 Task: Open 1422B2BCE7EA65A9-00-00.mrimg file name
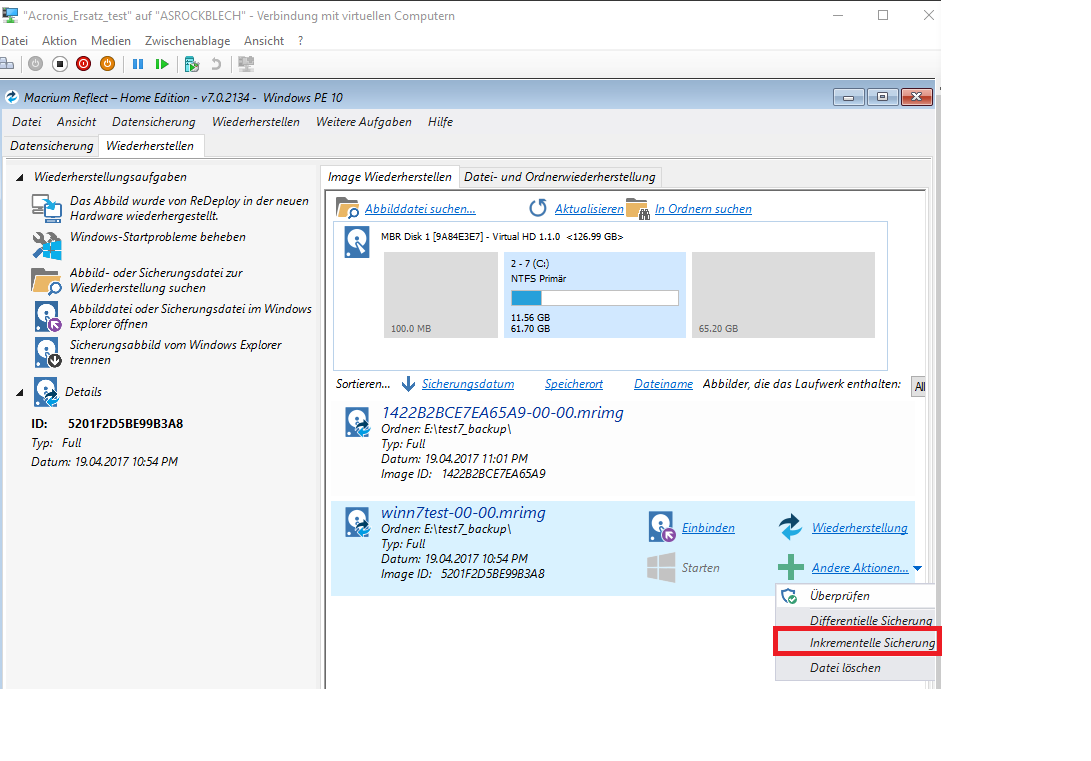coord(502,412)
